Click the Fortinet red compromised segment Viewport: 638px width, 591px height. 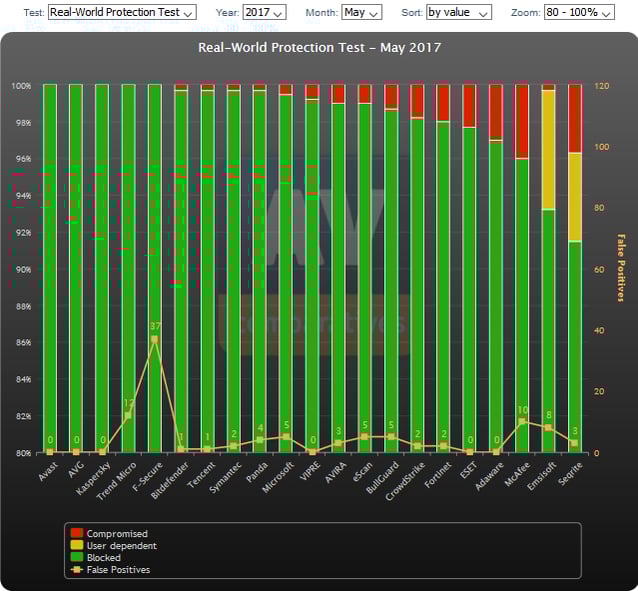(x=443, y=103)
